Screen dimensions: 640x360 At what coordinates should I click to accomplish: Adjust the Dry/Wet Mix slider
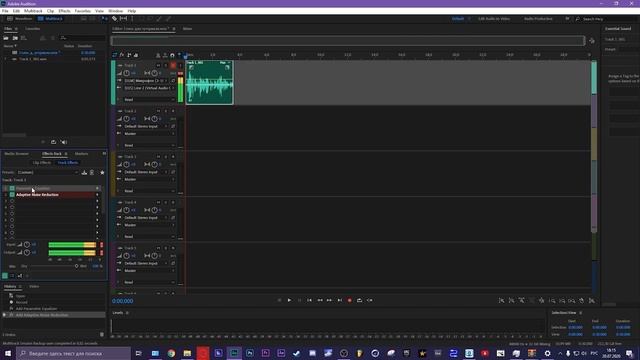point(76,266)
